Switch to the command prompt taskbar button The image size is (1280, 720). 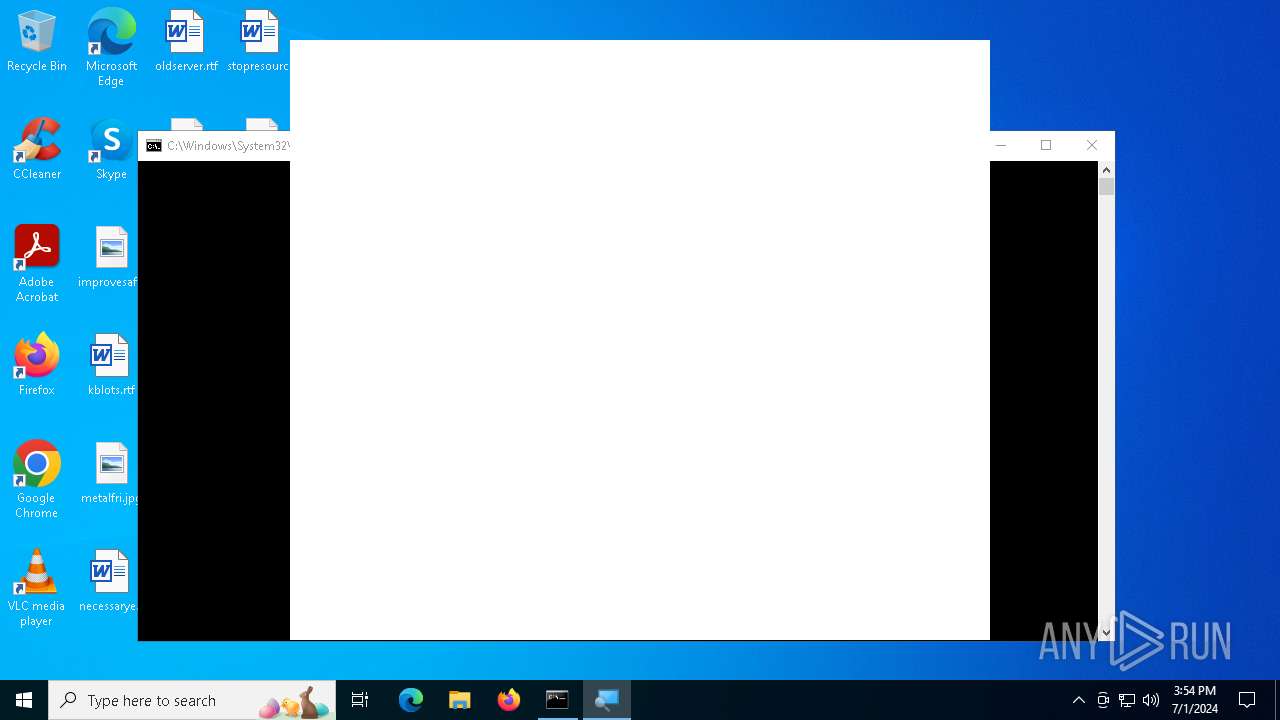(557, 700)
